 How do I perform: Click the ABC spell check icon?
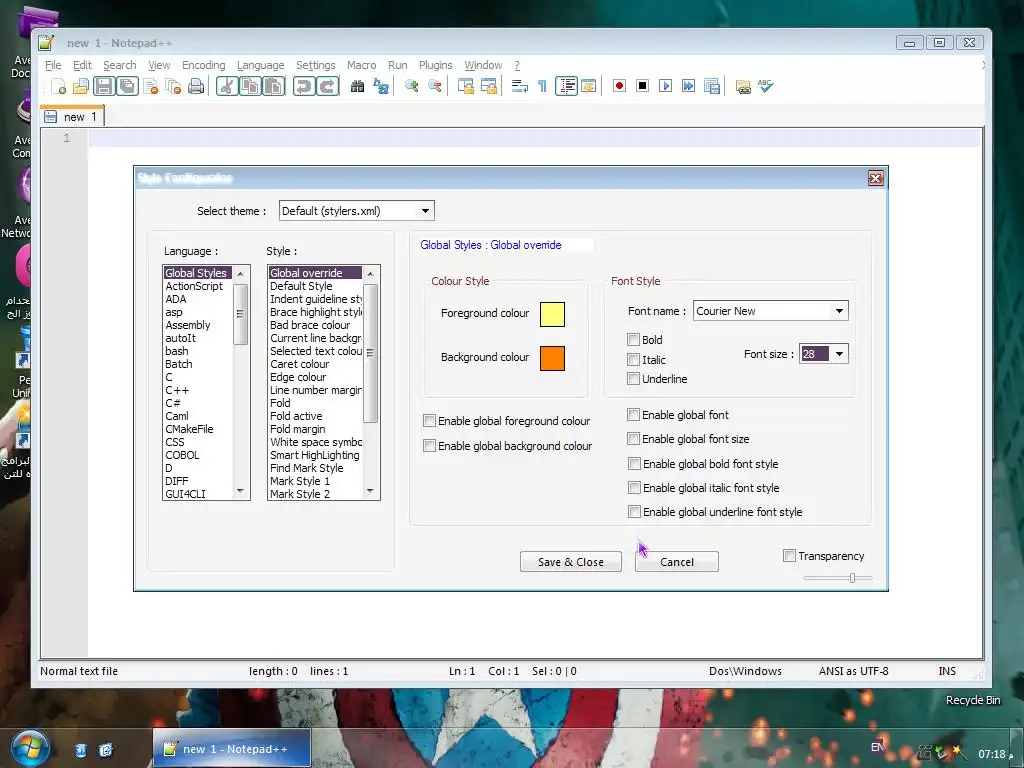tap(765, 86)
